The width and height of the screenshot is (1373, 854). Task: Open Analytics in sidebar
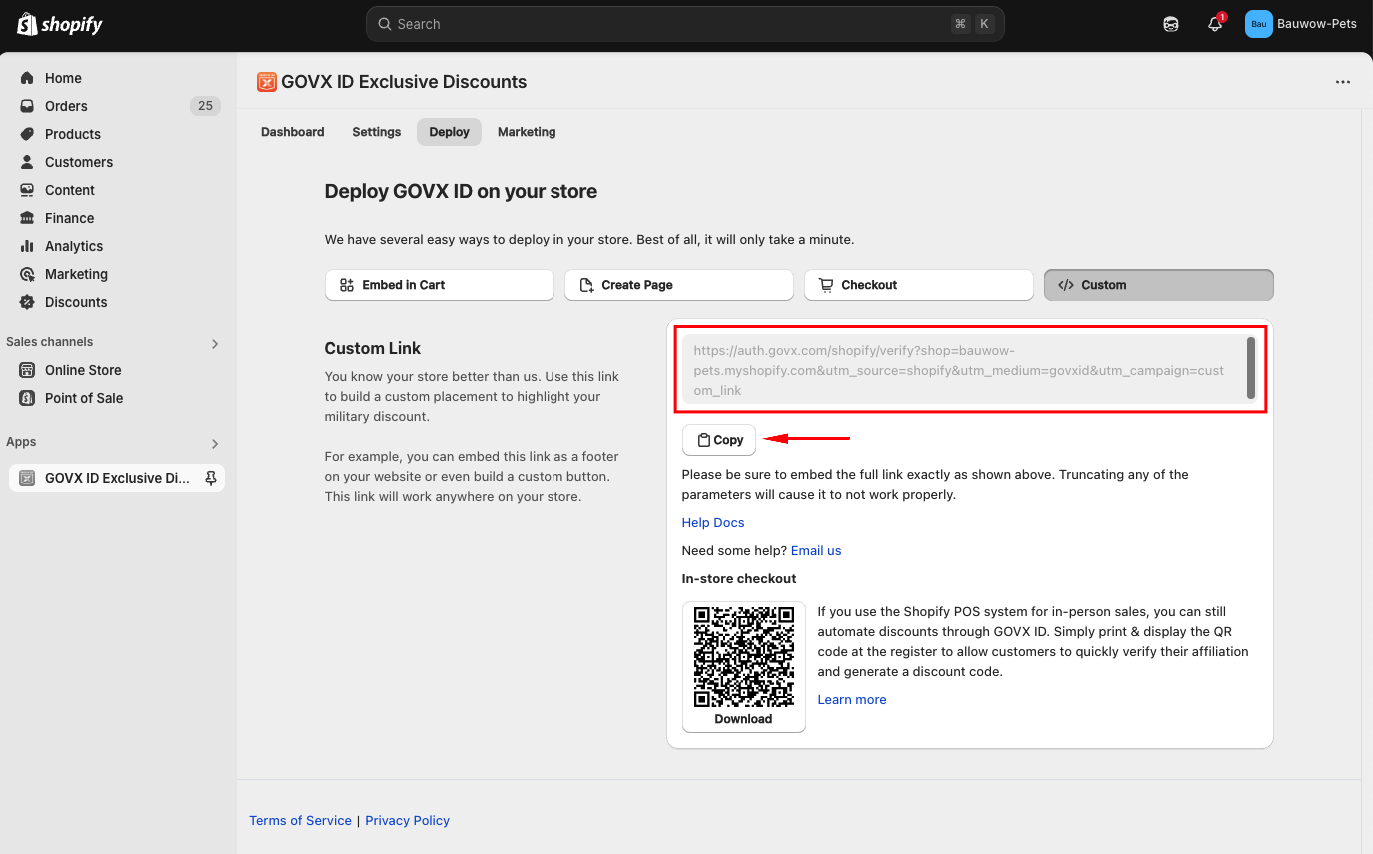(74, 246)
